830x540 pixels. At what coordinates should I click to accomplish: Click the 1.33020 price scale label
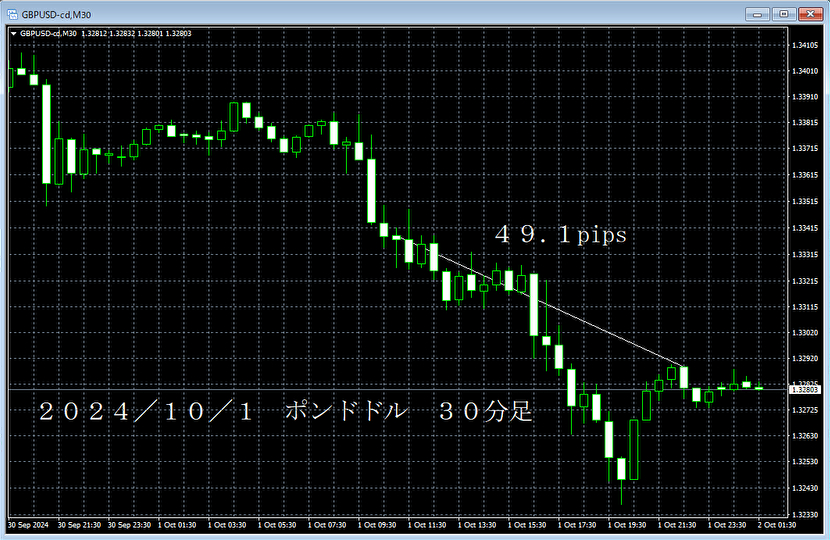tap(805, 332)
